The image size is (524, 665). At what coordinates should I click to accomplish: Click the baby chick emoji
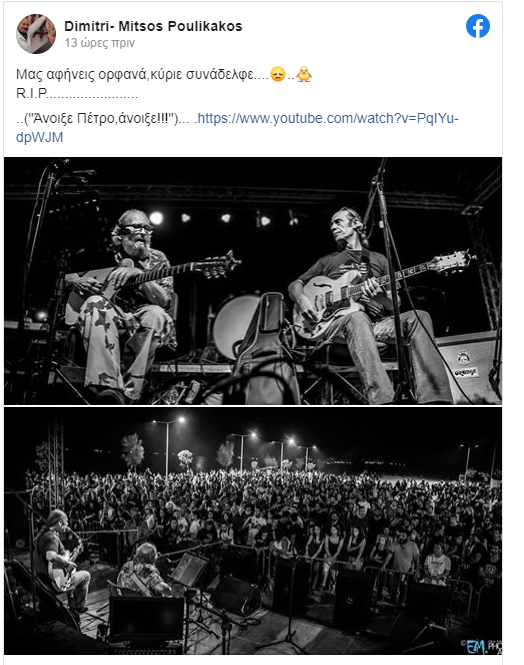[304, 75]
